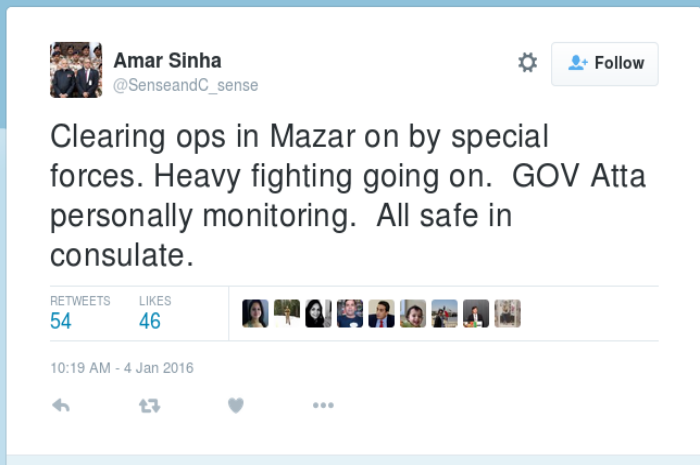The image size is (700, 465).
Task: Open Amar Sinha's profile picture
Action: click(x=76, y=70)
